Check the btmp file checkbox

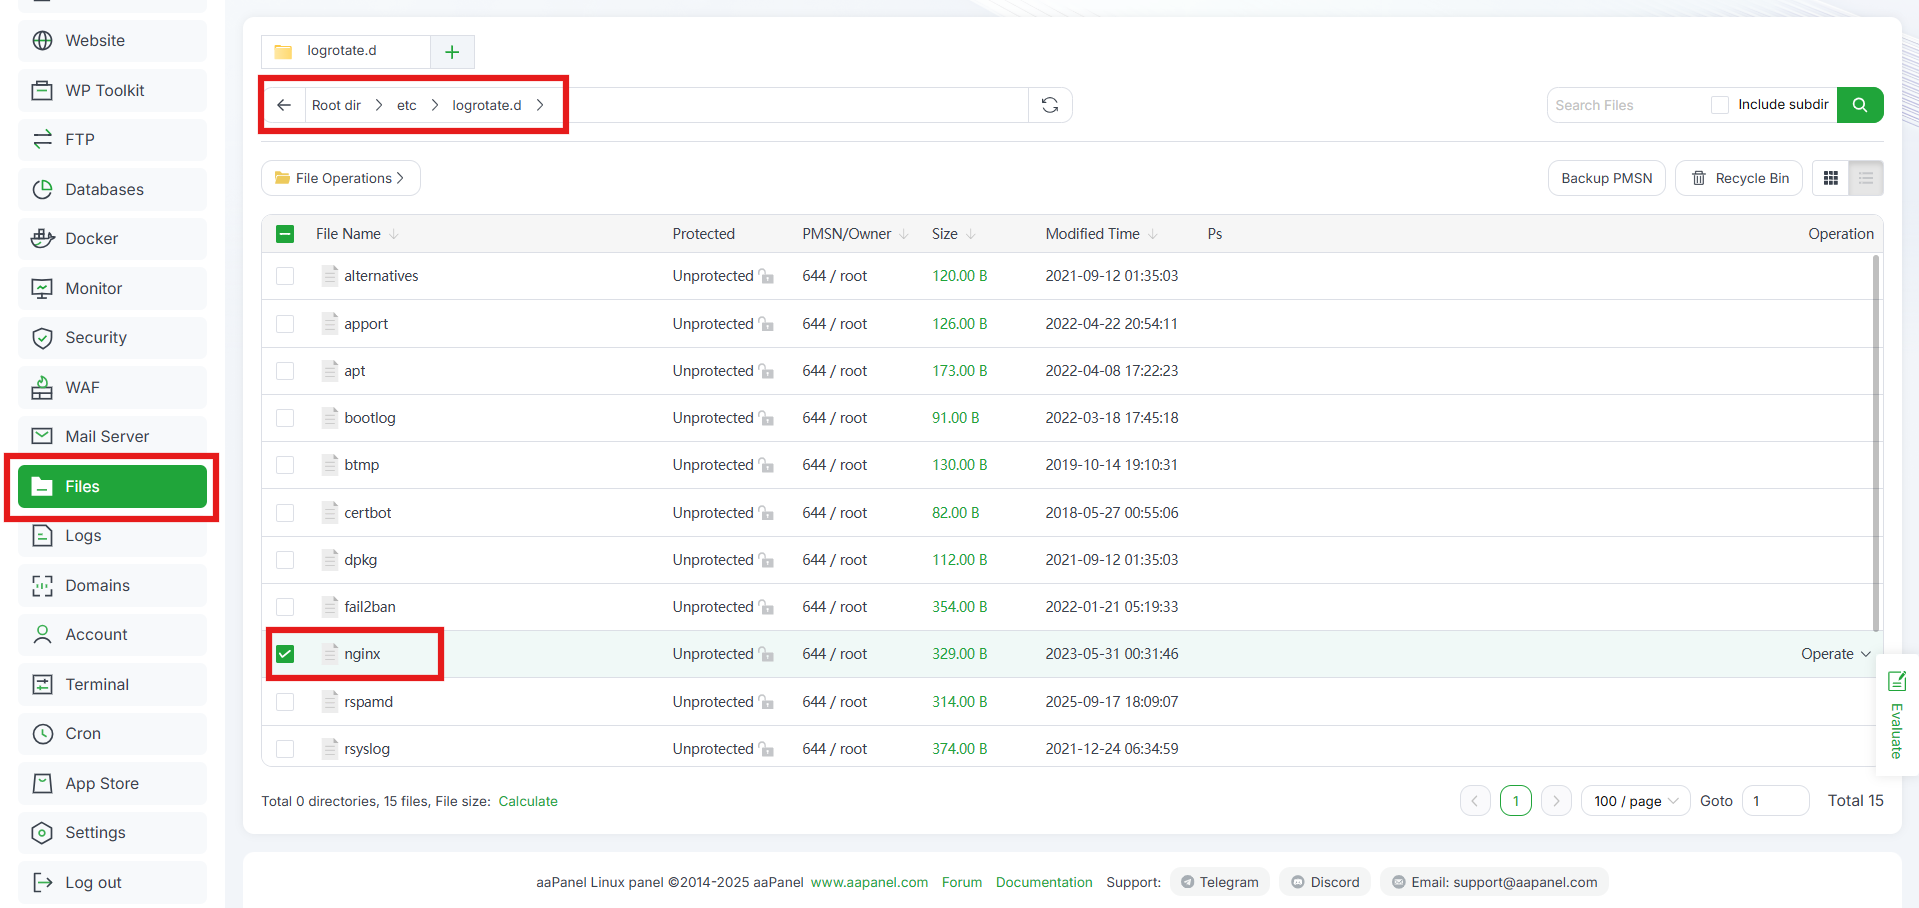(285, 465)
